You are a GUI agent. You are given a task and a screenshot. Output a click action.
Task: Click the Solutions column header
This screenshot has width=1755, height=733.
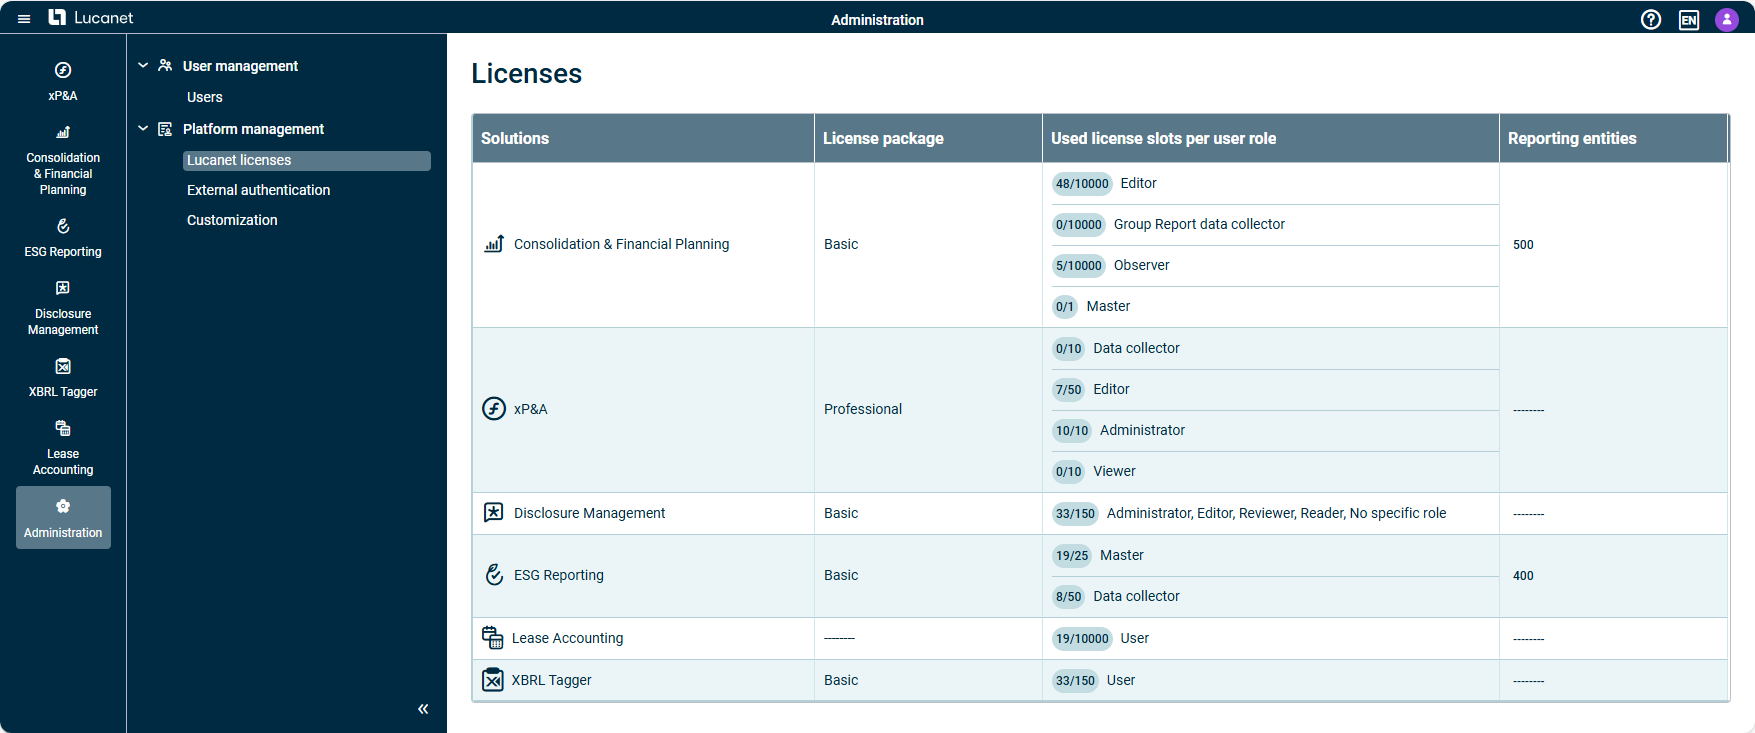[x=643, y=138]
